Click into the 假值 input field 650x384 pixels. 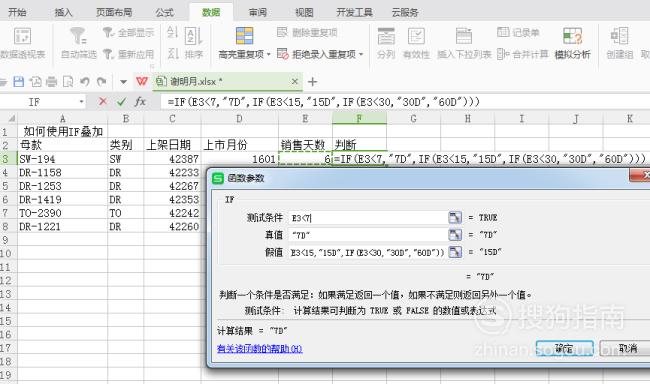coord(368,252)
